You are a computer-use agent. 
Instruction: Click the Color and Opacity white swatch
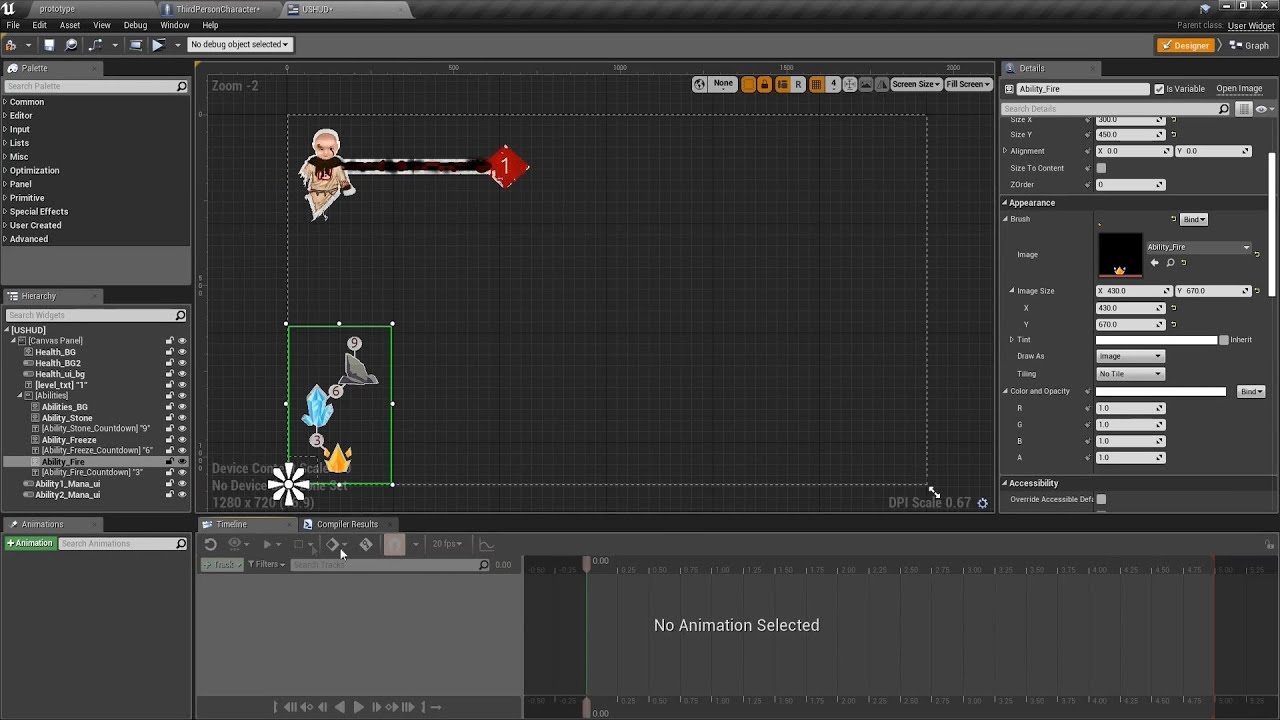(1161, 391)
